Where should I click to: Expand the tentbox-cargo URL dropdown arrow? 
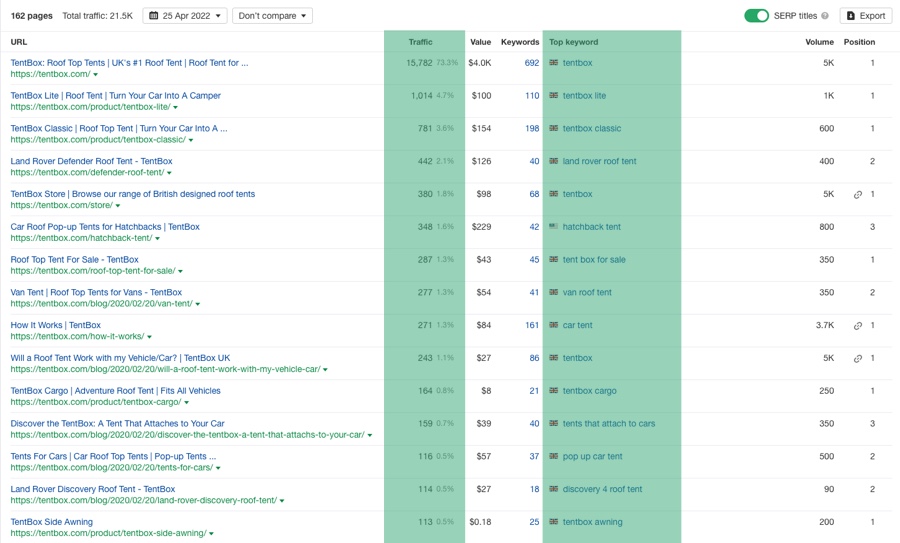pos(187,402)
